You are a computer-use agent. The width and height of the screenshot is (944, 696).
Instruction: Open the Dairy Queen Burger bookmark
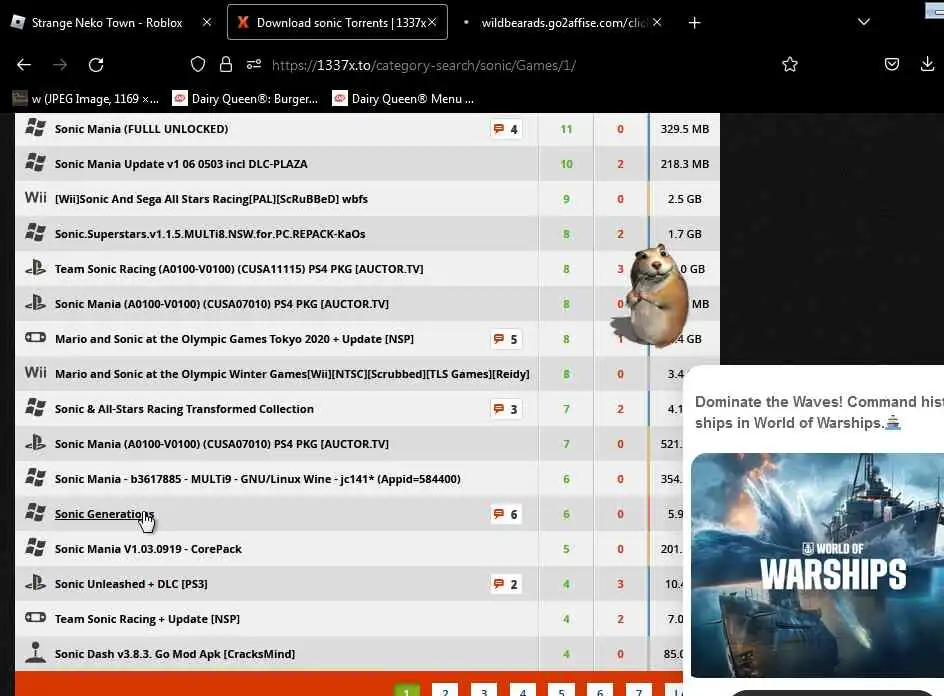click(245, 99)
